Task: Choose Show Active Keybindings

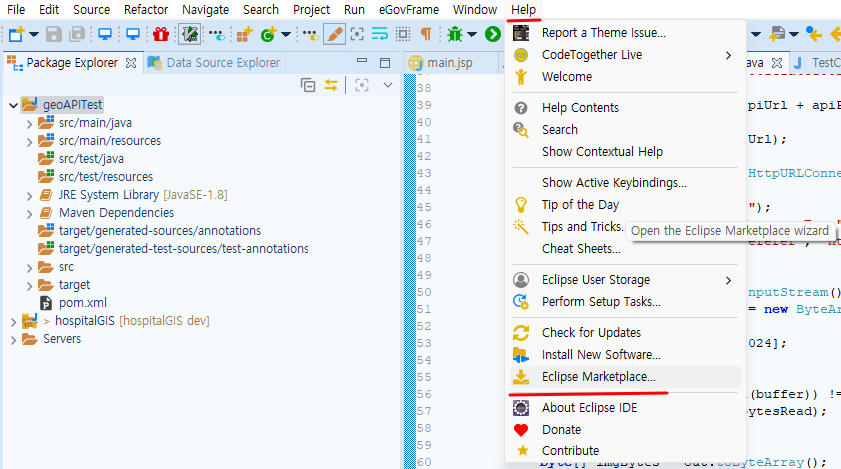Action: coord(625,183)
